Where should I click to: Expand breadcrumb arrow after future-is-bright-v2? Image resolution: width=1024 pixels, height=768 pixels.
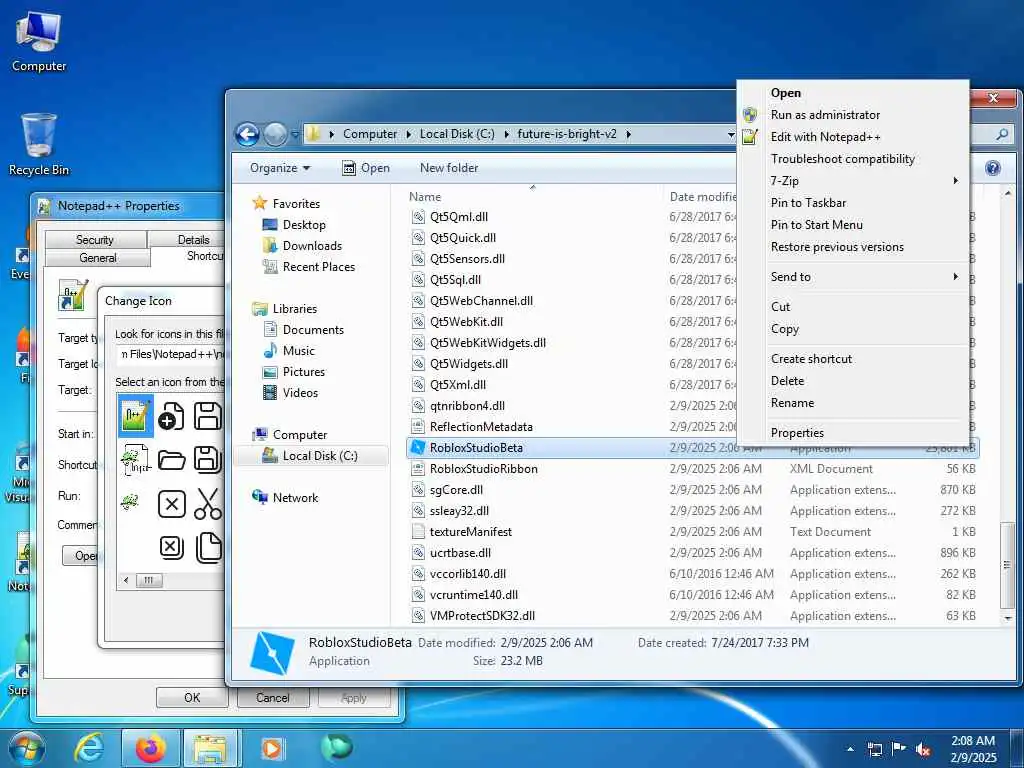coord(628,134)
